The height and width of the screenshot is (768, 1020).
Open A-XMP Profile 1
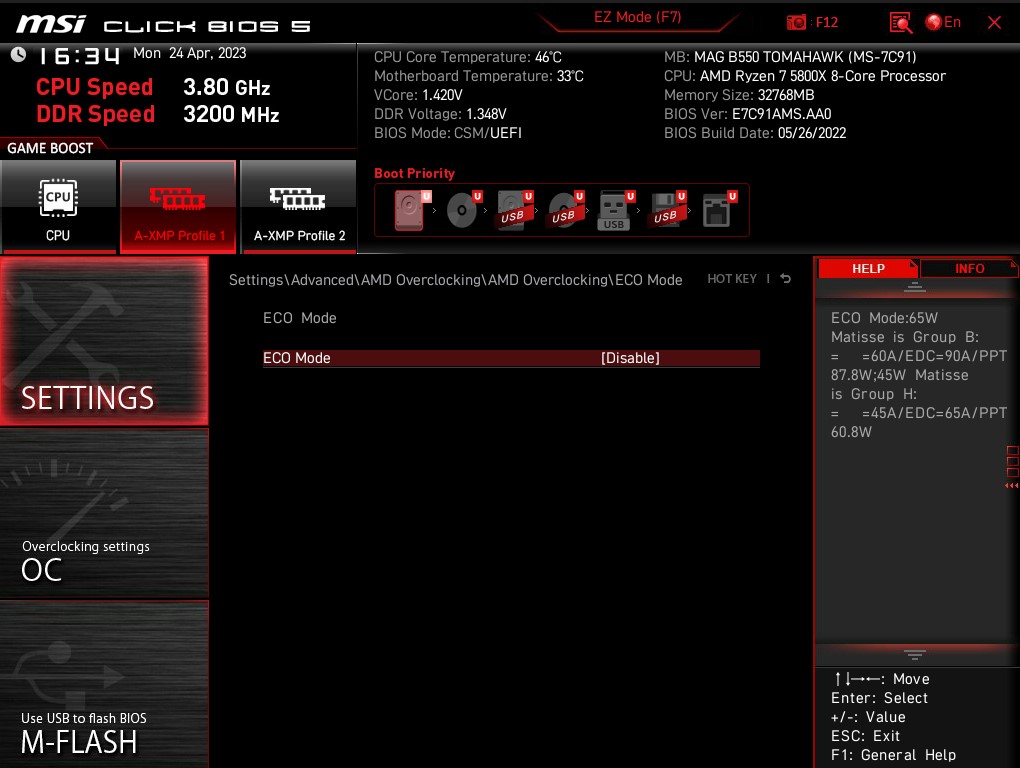tap(178, 206)
